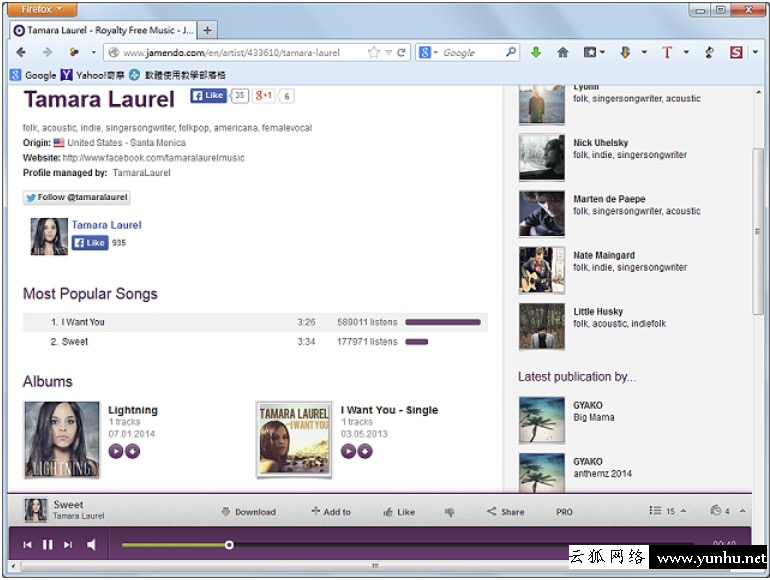Click the Little Husky artist thumbnail
Image resolution: width=770 pixels, height=580 pixels.
click(x=542, y=327)
